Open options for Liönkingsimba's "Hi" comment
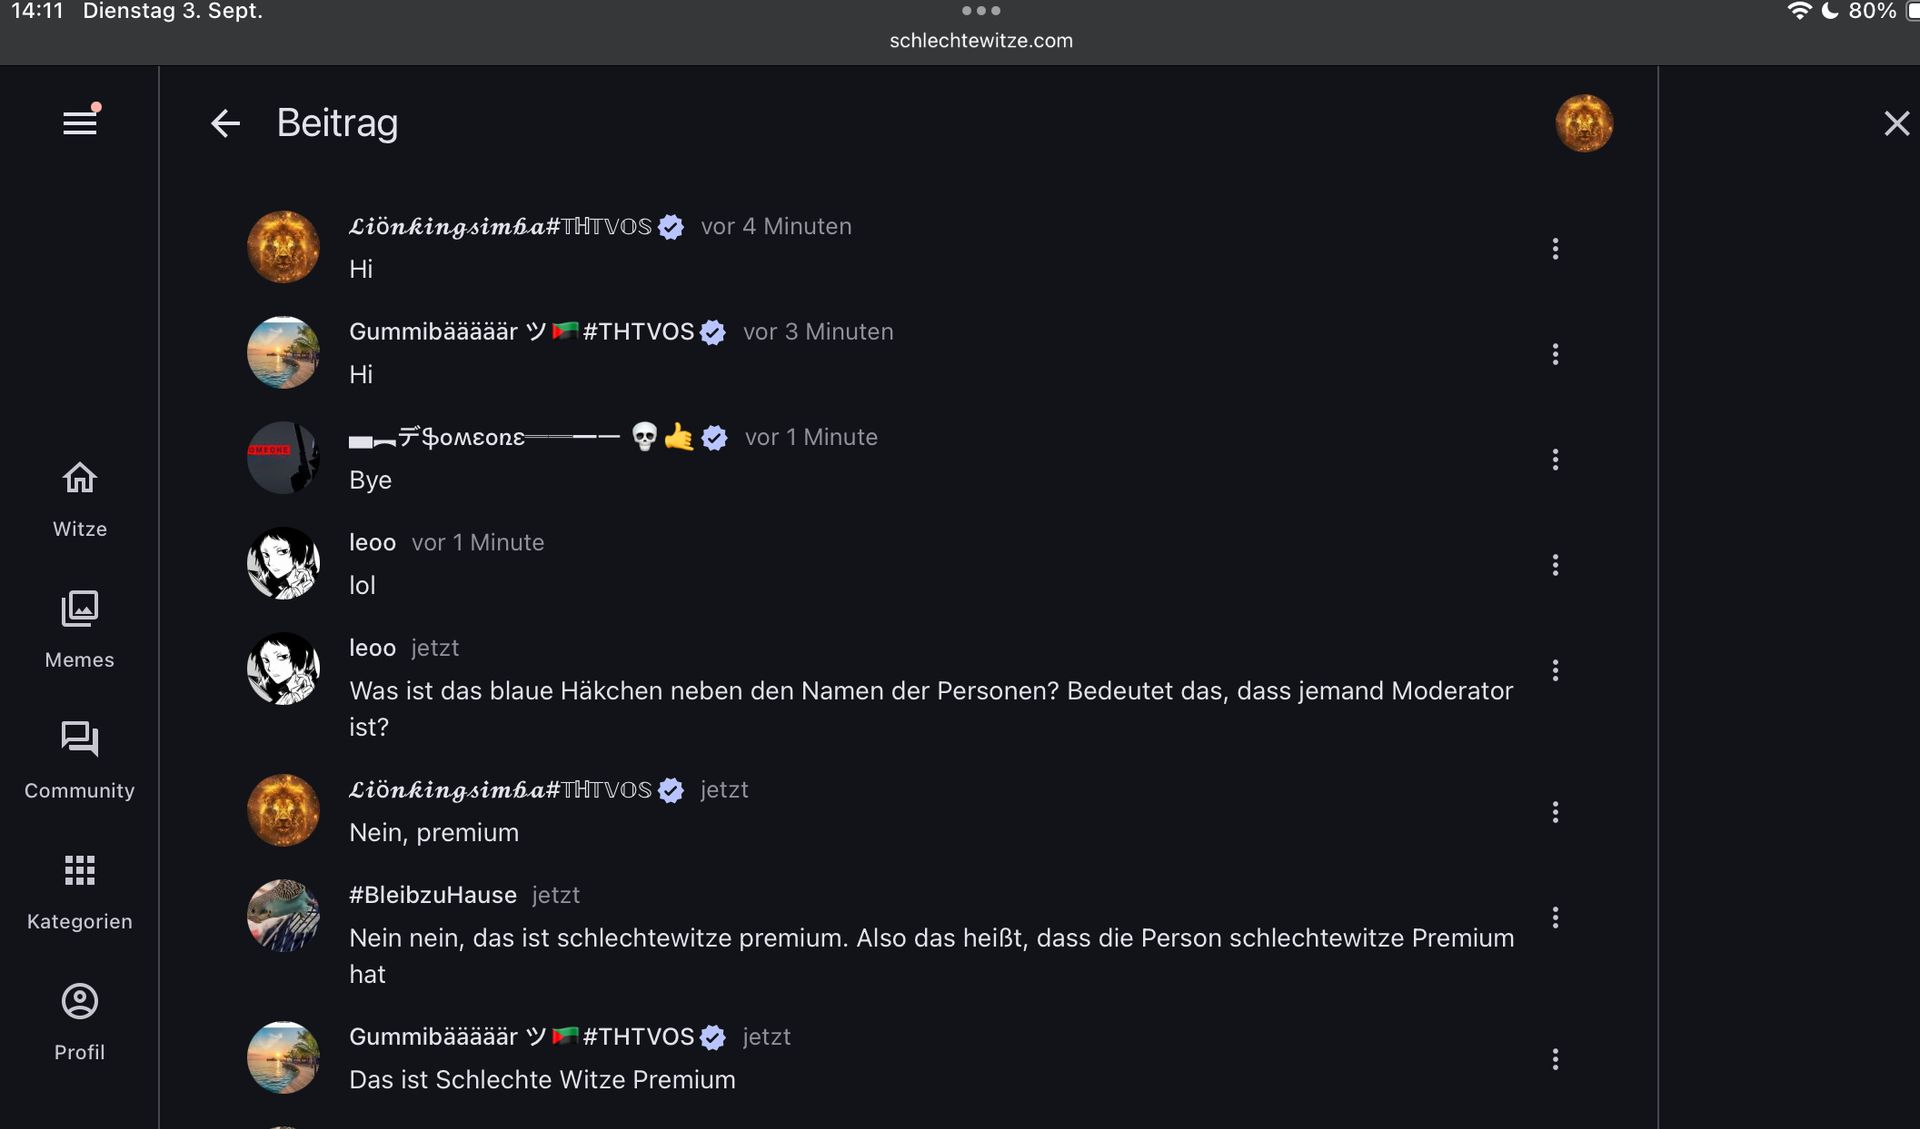Screen dimensions: 1920x1129 click(1555, 249)
